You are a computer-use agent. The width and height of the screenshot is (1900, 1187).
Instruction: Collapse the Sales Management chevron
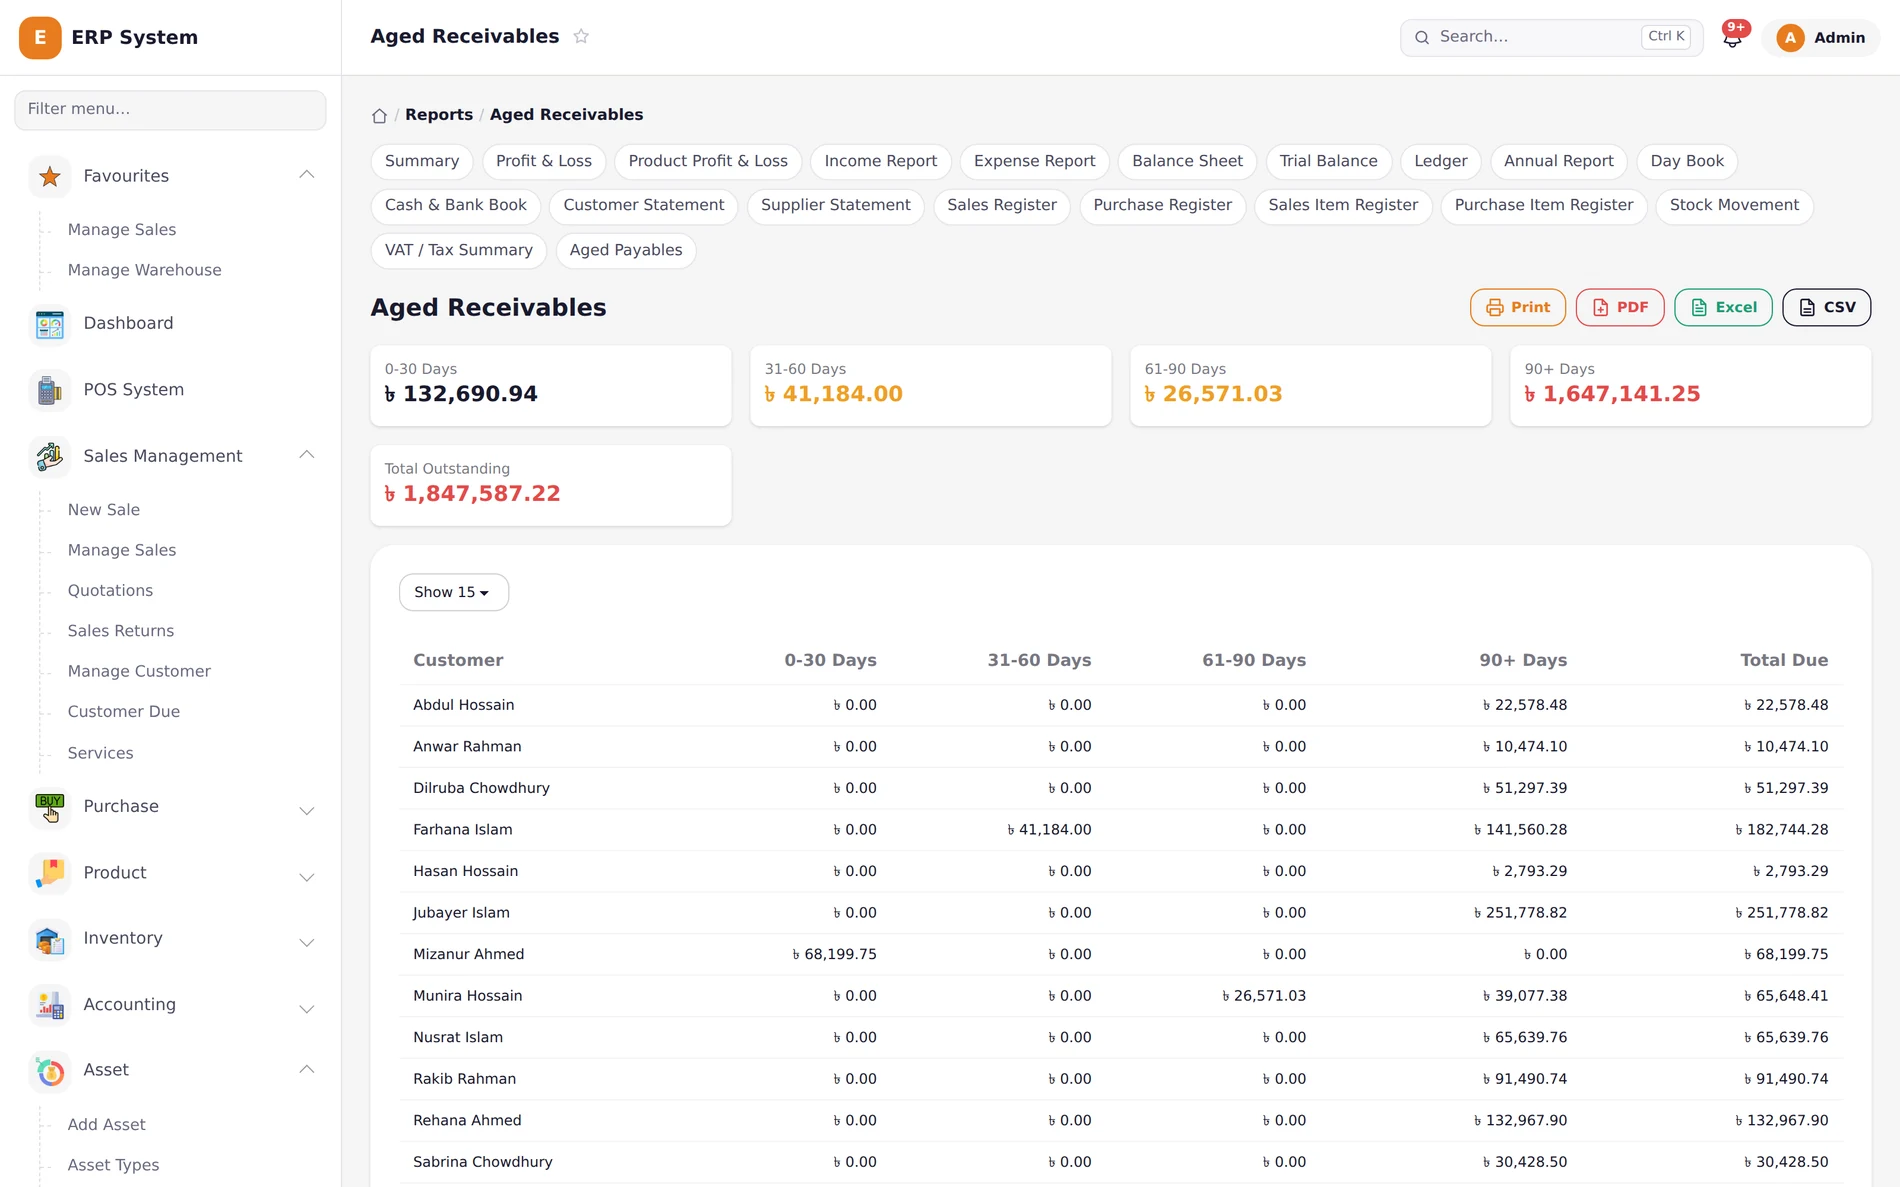coord(307,455)
